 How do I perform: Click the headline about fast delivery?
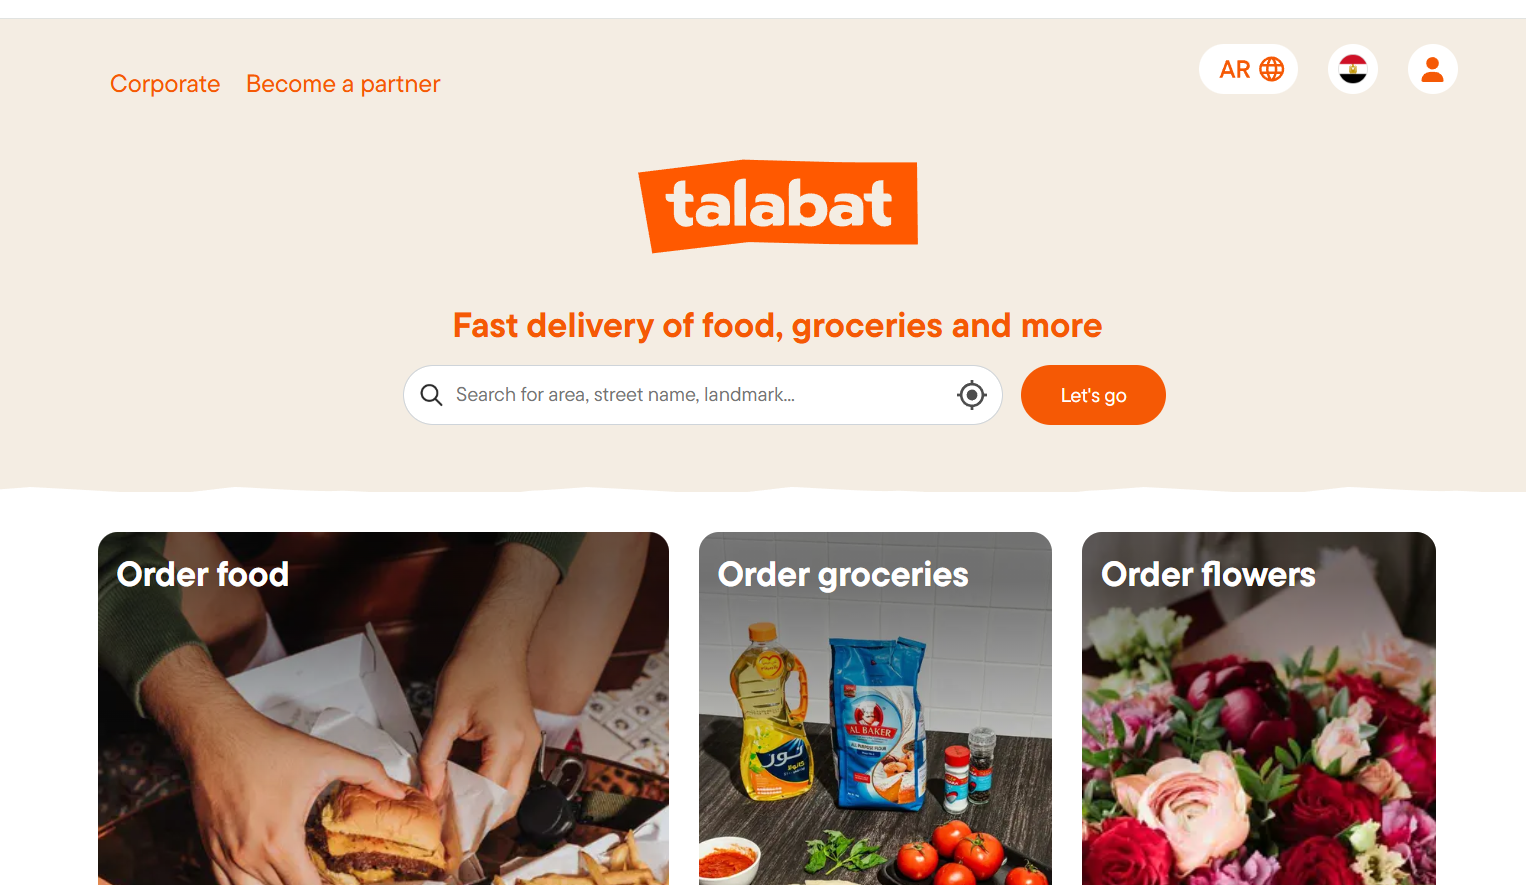coord(777,326)
